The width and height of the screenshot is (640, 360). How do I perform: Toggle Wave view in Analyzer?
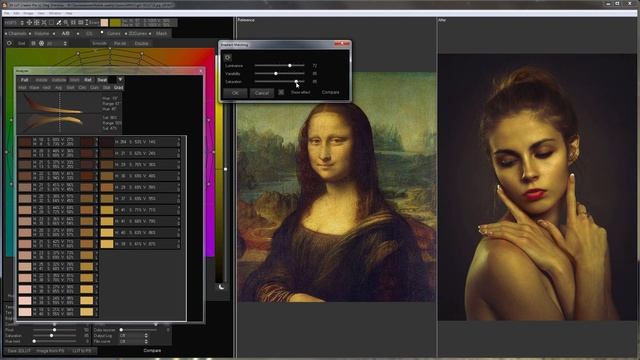[34, 88]
